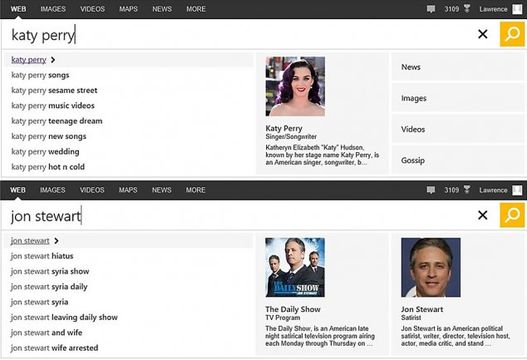Open messages icon in the upper top bar
The height and width of the screenshot is (360, 527).
pos(431,9)
